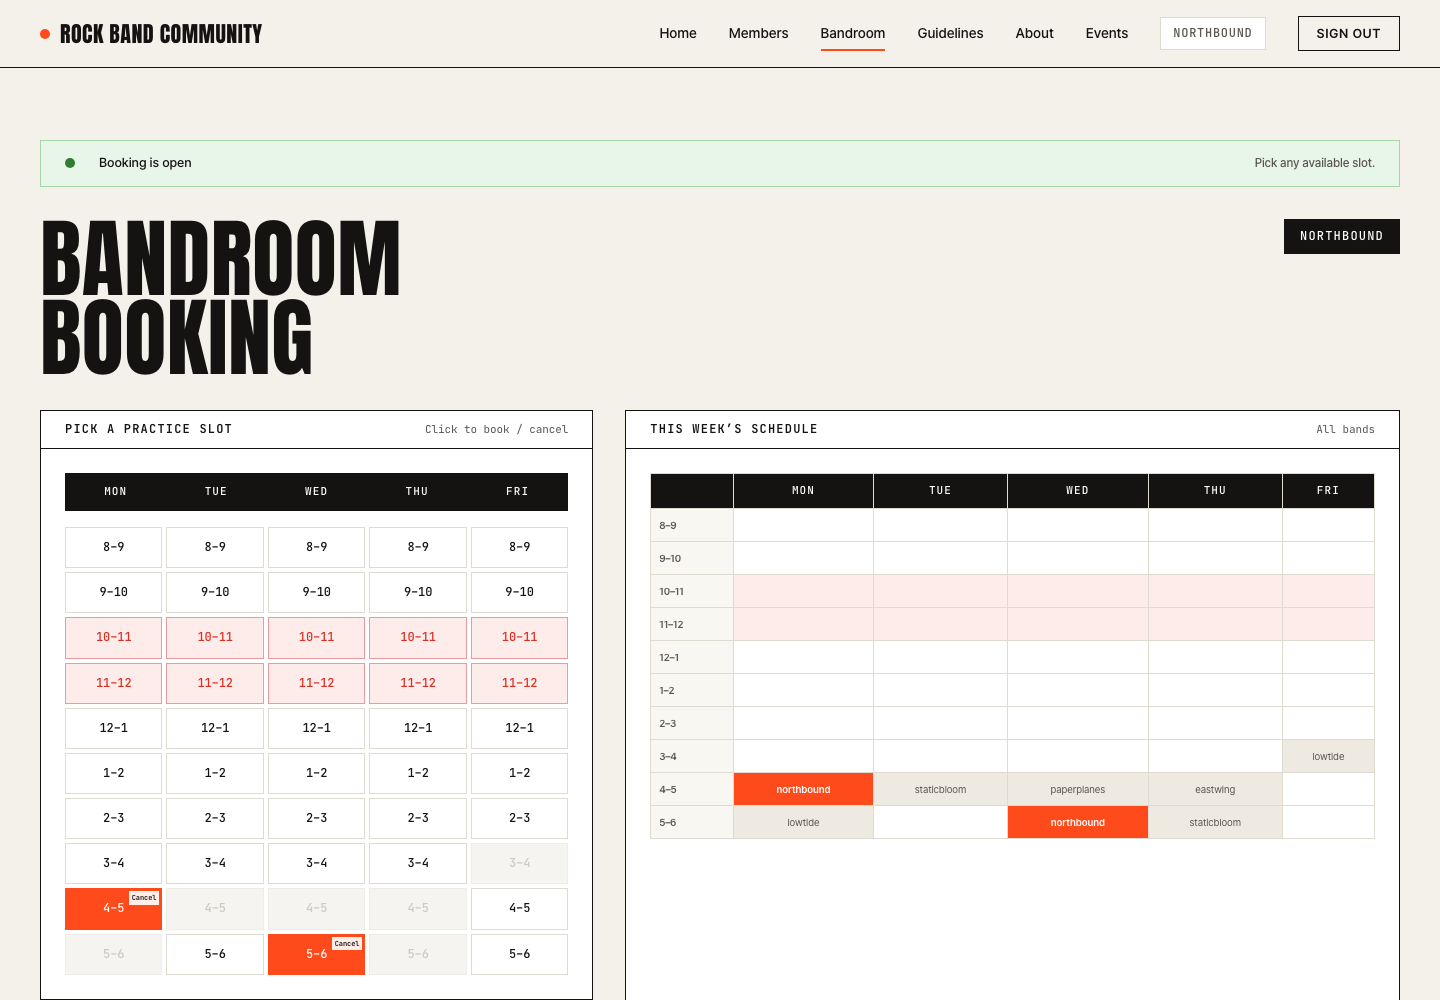Book the Wednesday 2-3 slot
1440x1000 pixels.
[317, 818]
